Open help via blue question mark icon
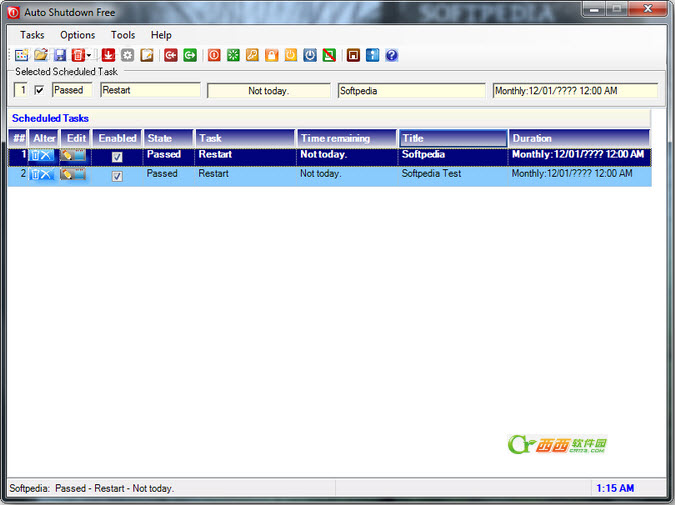 pos(392,55)
